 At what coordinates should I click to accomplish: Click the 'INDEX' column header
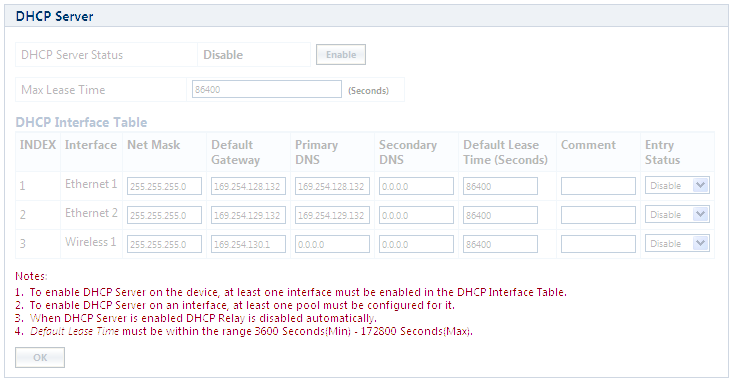38,145
